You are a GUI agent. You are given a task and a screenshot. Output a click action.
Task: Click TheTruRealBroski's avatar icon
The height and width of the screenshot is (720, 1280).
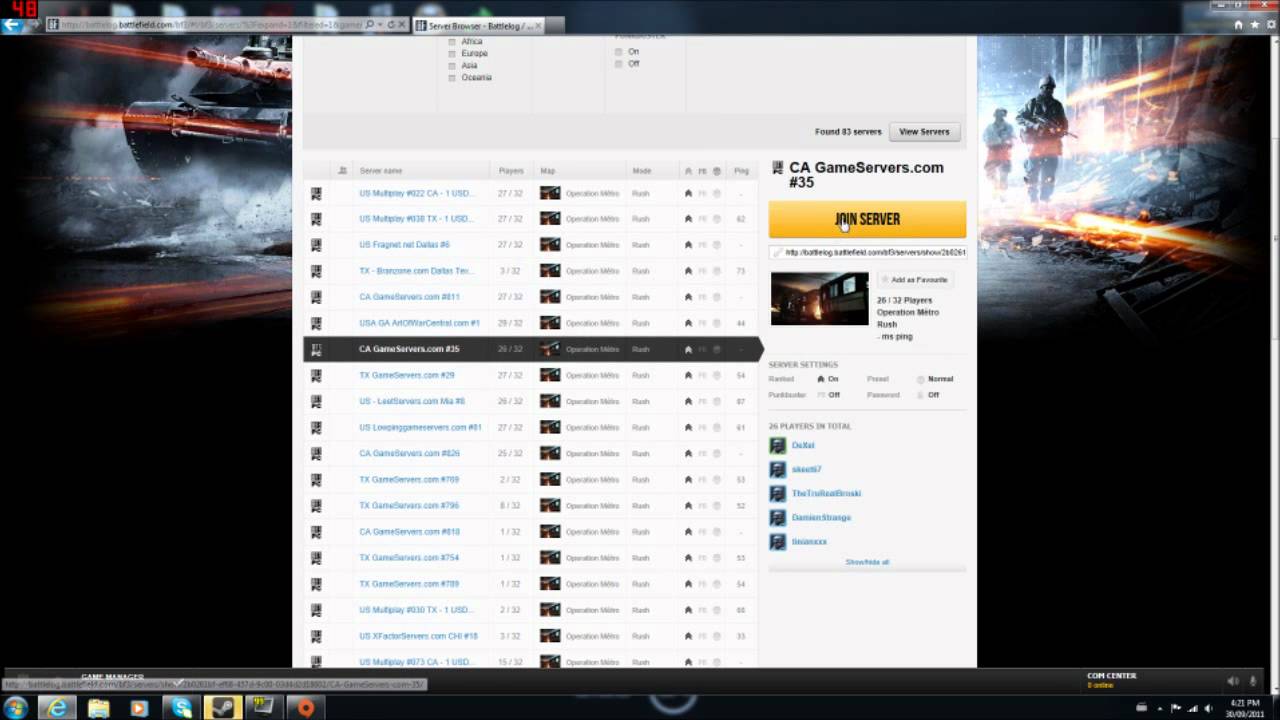(x=778, y=493)
